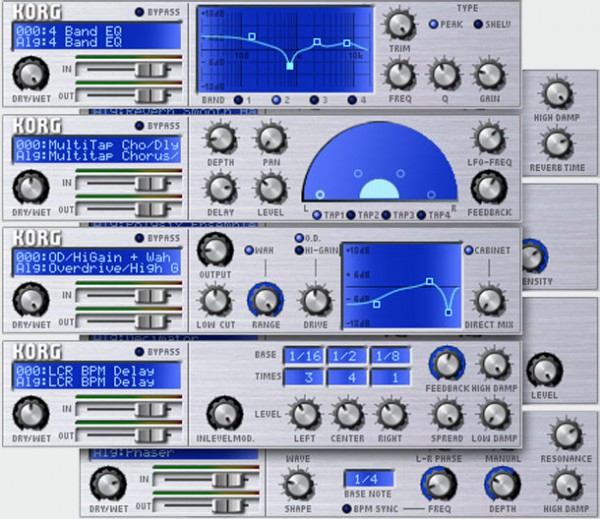Click the LEFT level knob in LCR BPM Delay

pos(305,415)
